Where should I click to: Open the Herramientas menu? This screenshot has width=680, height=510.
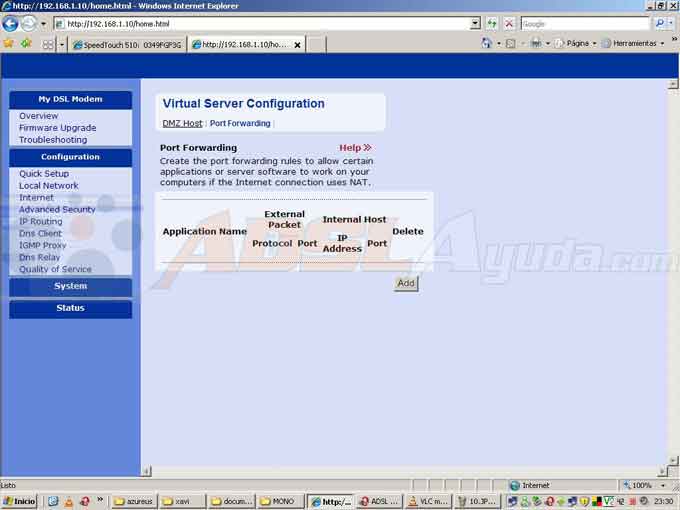[x=634, y=43]
